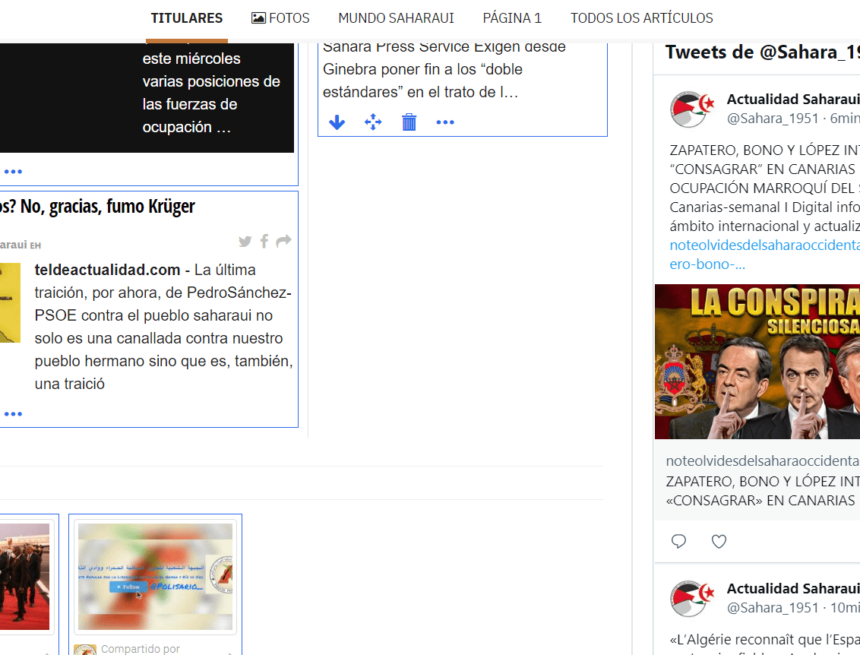Click the Actualidad Saharaui profile avatar
Screen dimensions: 860x655
(x=691, y=110)
